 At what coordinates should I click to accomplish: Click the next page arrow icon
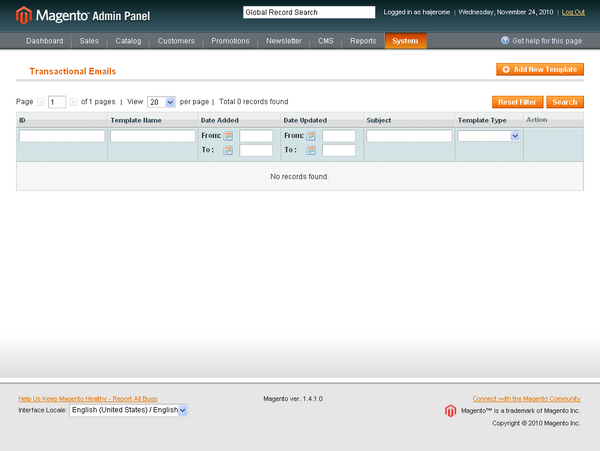coord(73,102)
